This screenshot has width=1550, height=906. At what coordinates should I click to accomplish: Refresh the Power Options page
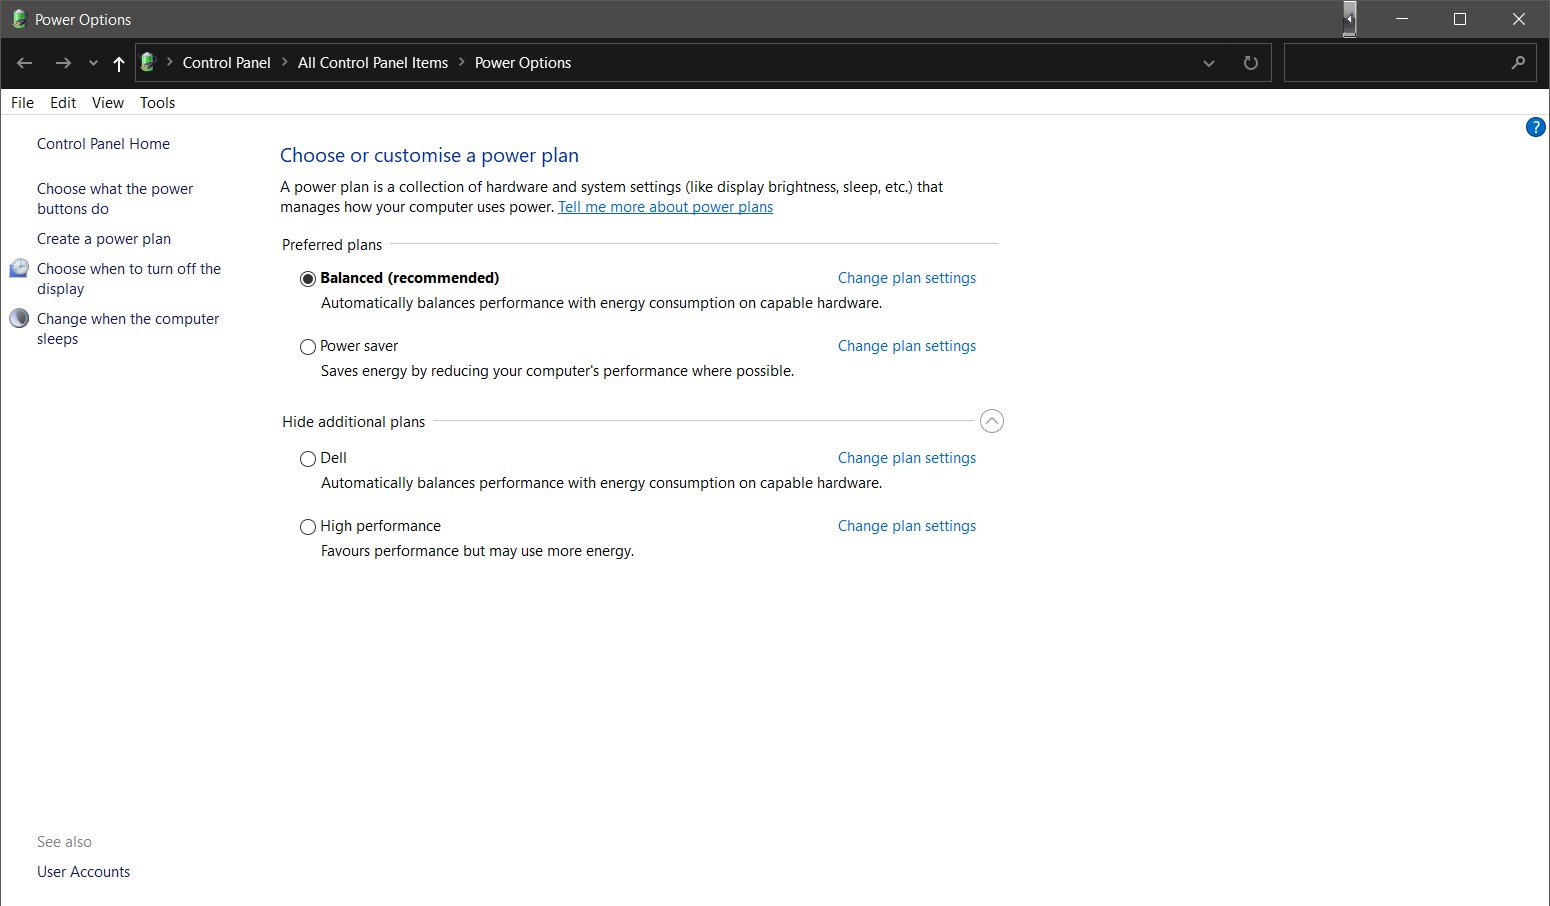[x=1250, y=63]
